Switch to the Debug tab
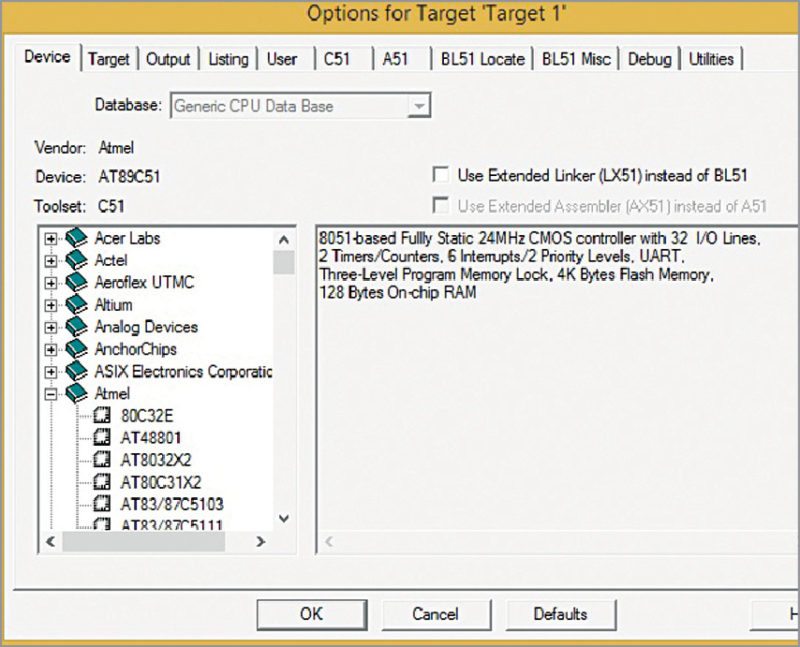Image resolution: width=800 pixels, height=647 pixels. [649, 59]
